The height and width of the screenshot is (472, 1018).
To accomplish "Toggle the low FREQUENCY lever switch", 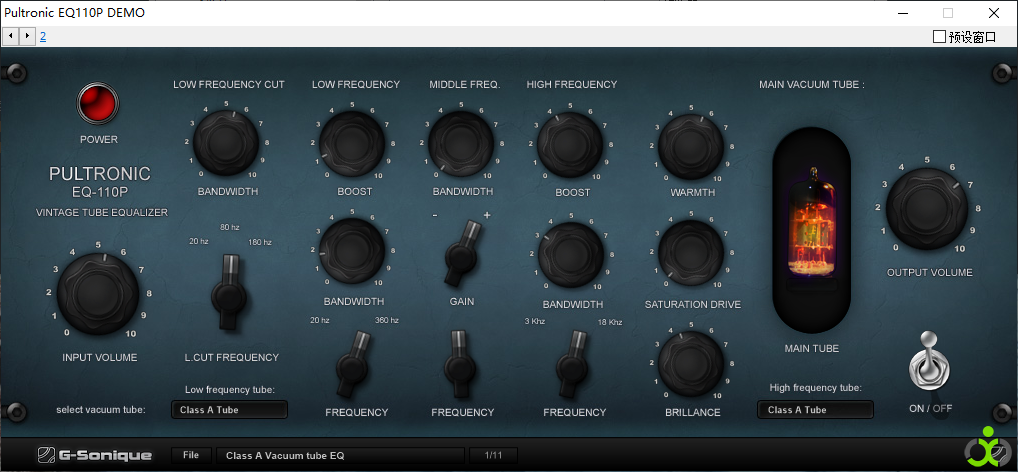I will 353,364.
